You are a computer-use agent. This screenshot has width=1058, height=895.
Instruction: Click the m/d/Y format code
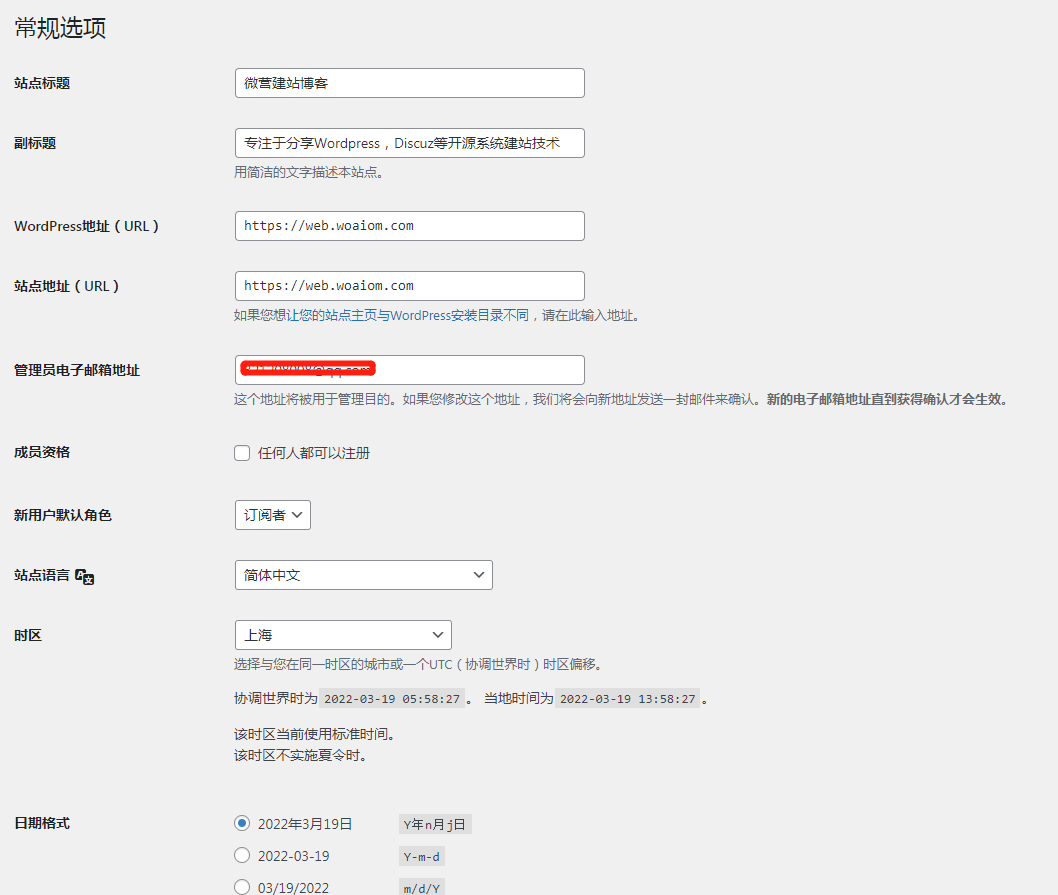[422, 888]
